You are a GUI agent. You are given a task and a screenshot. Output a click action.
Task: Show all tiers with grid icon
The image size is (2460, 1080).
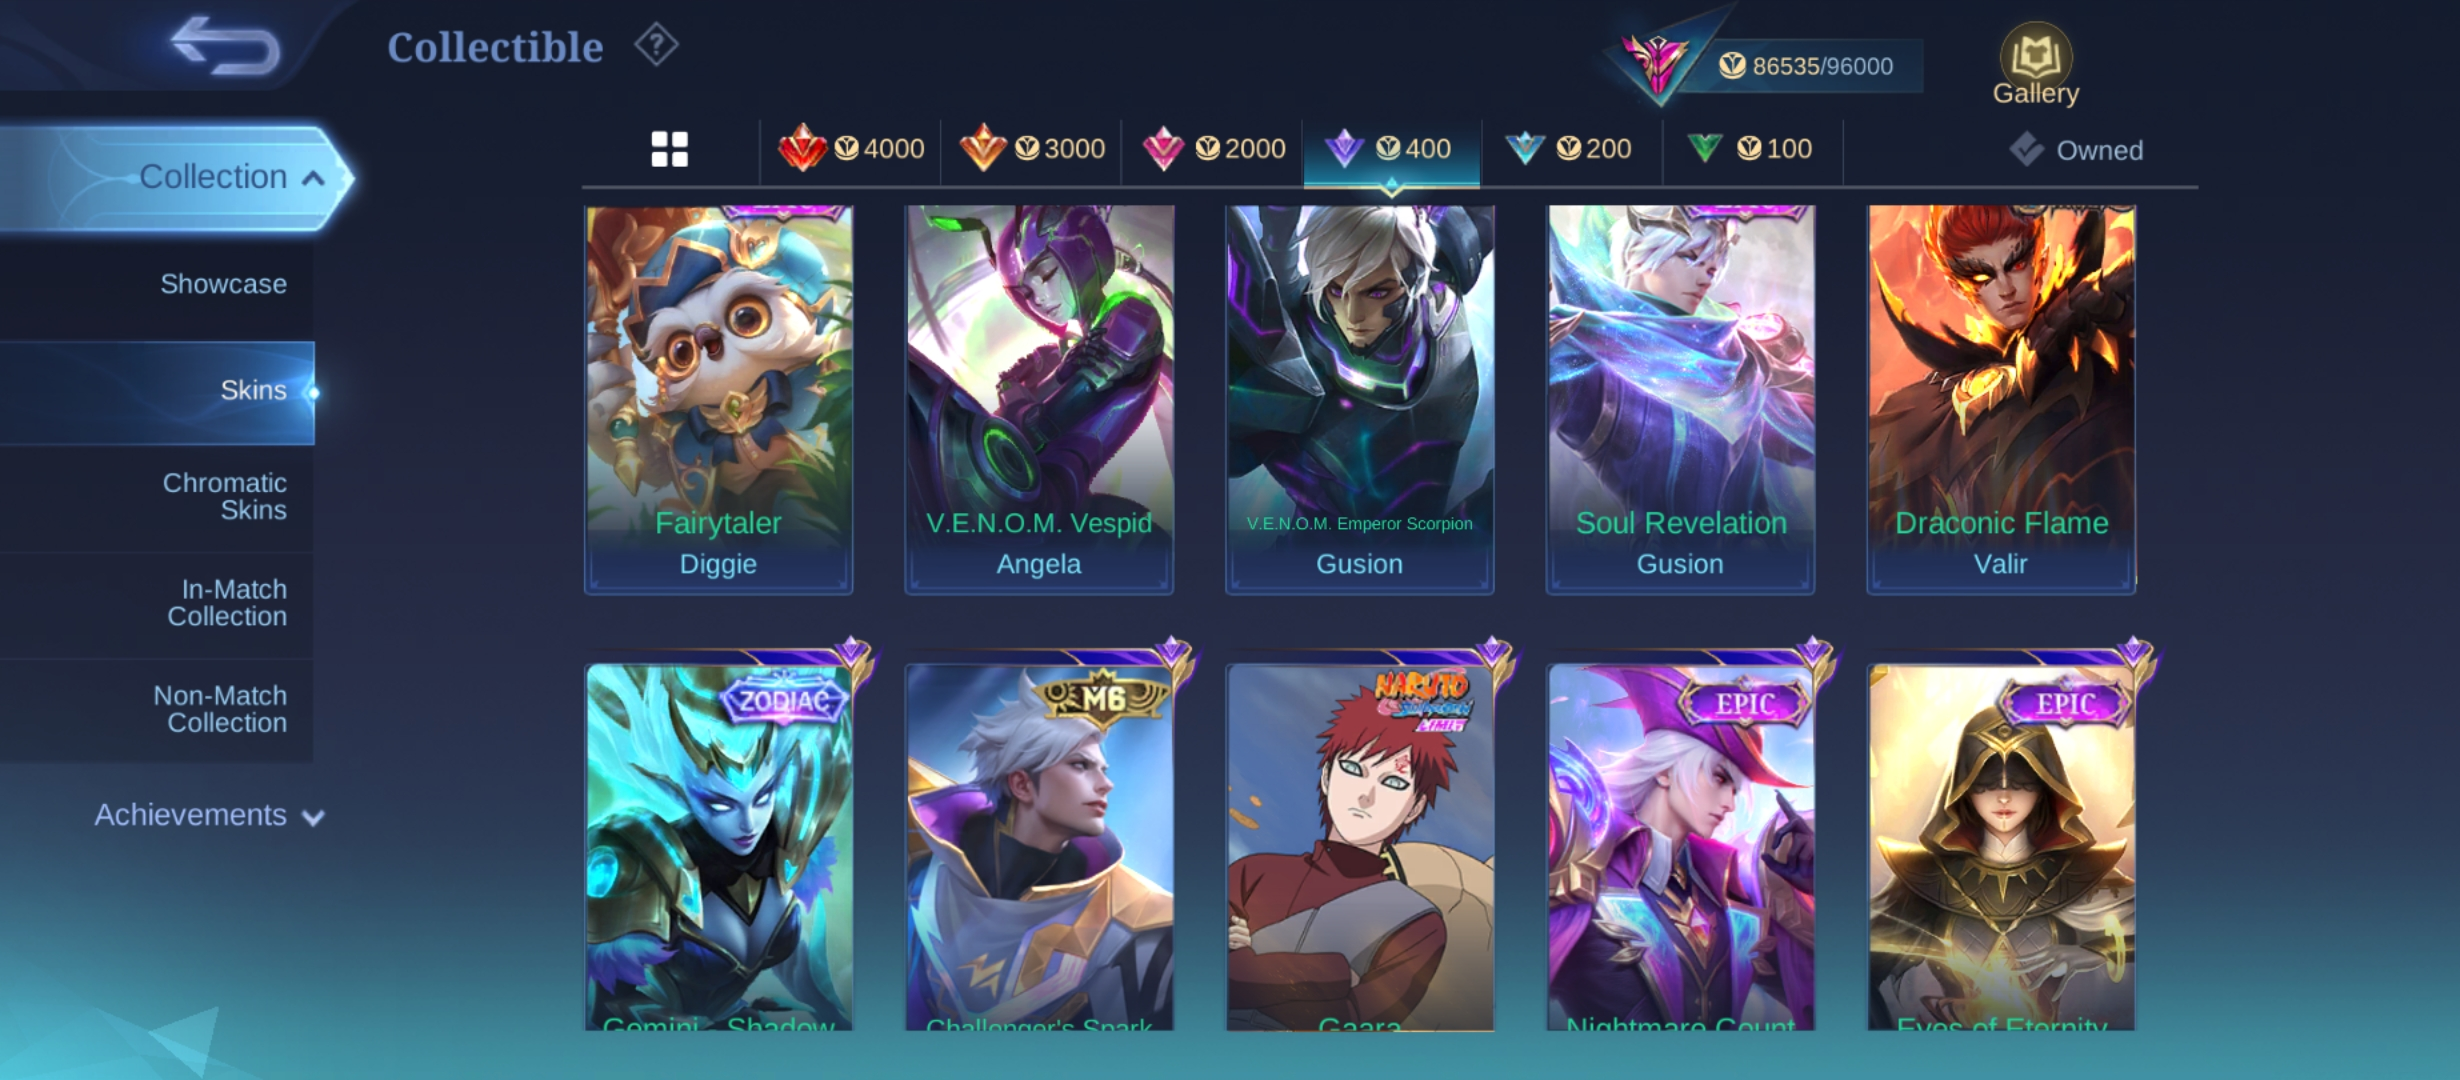click(669, 149)
